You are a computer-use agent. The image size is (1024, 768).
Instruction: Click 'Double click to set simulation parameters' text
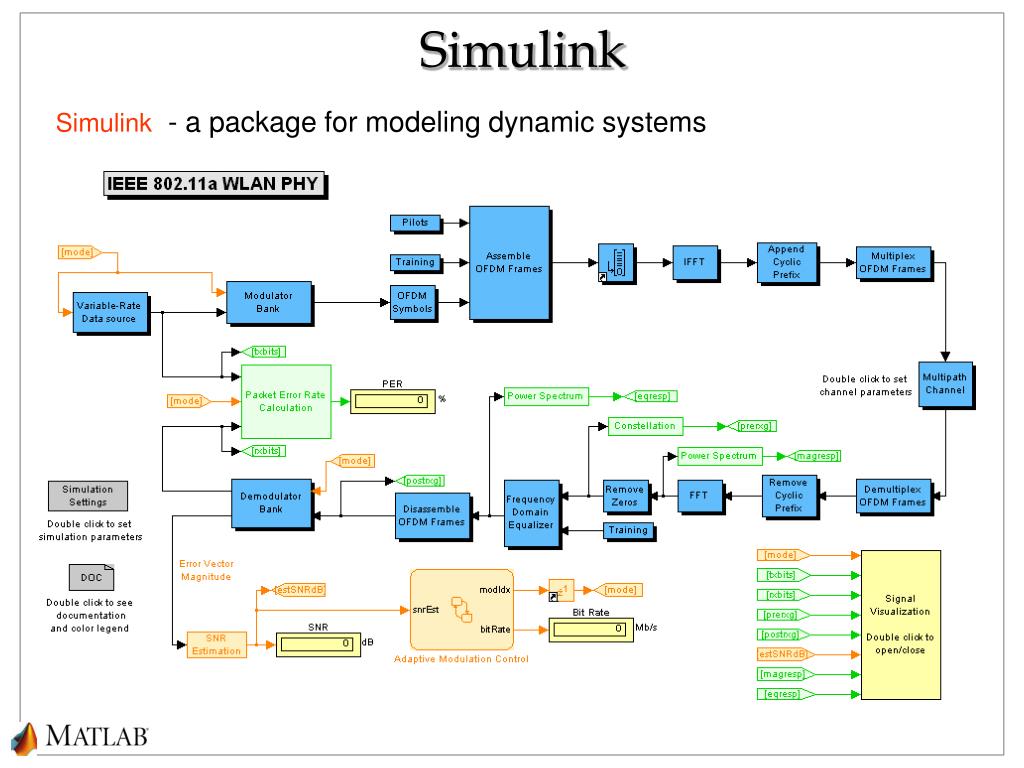[90, 530]
